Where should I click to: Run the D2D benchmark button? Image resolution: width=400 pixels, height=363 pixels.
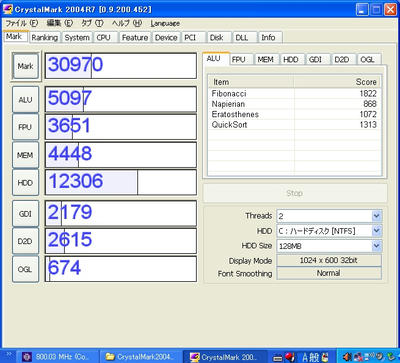point(26,241)
